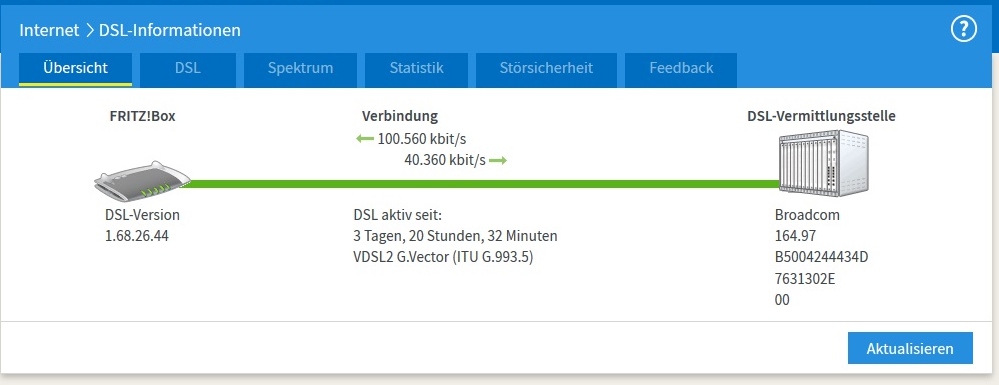This screenshot has height=385, width=999.
Task: Click the green downstream arrow icon
Action: point(365,139)
